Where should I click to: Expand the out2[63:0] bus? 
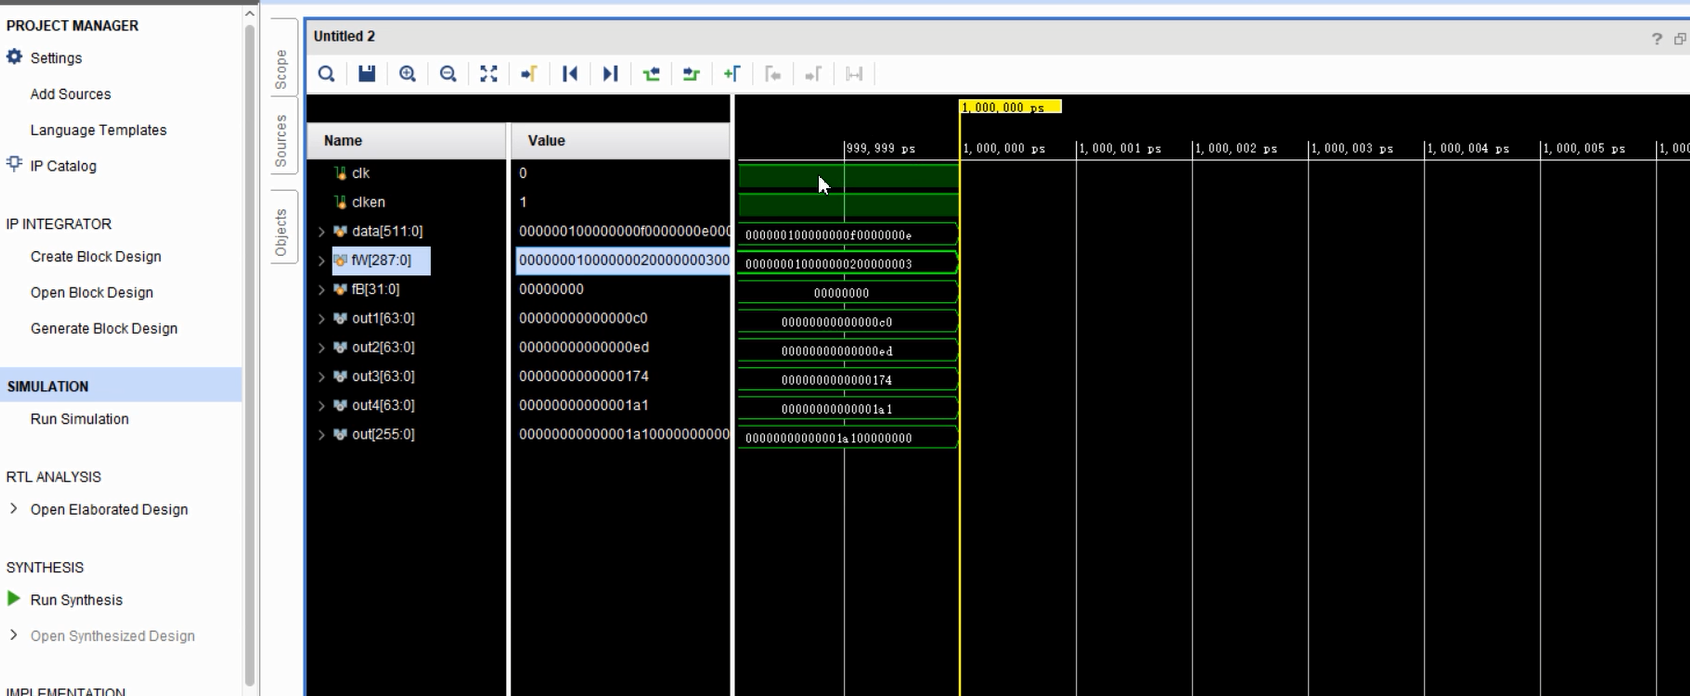(321, 347)
